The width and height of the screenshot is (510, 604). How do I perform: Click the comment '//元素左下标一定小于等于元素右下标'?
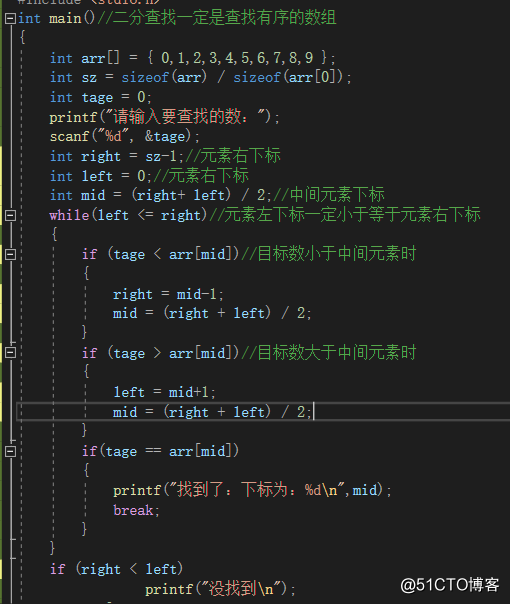(x=345, y=215)
